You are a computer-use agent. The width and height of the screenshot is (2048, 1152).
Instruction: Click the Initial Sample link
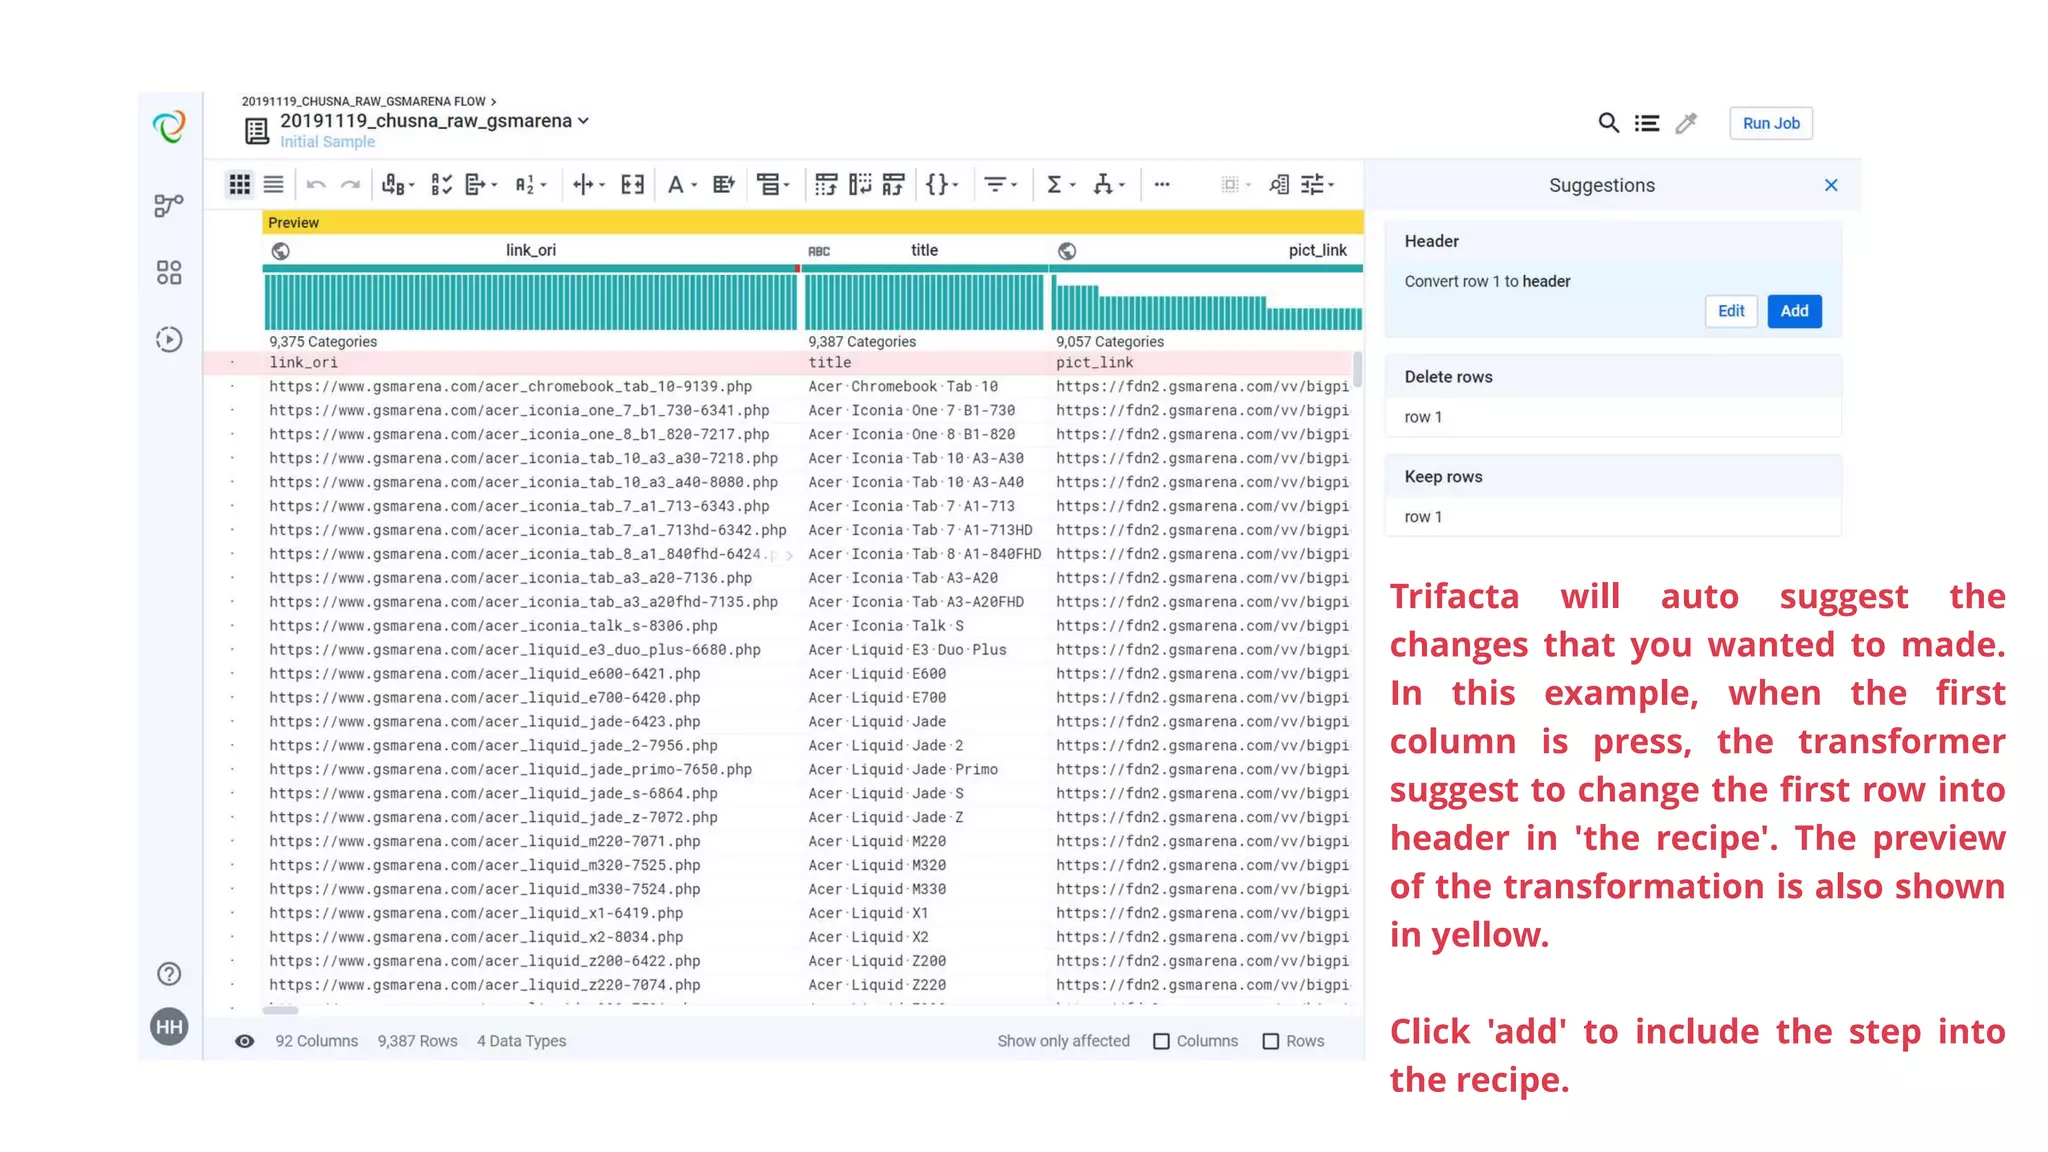(x=327, y=142)
